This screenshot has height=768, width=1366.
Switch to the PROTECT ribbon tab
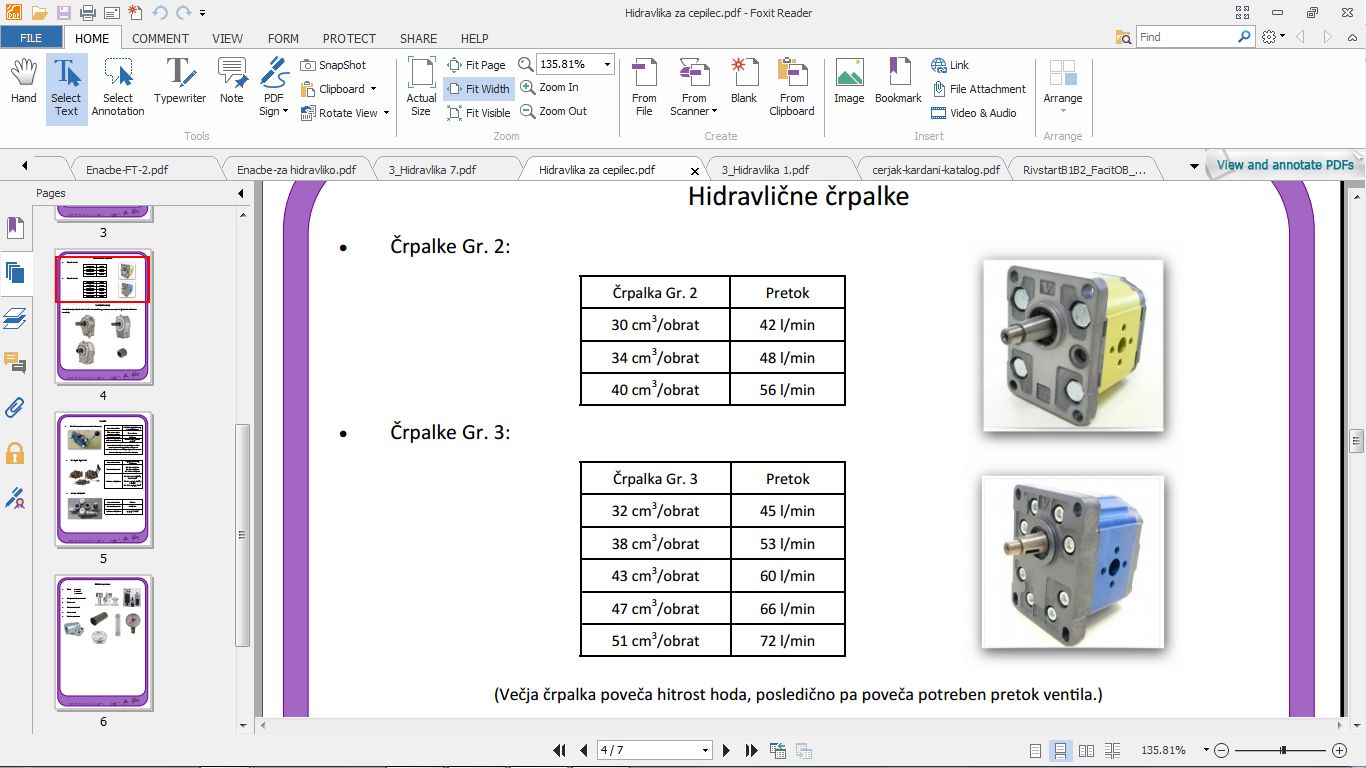[x=349, y=38]
